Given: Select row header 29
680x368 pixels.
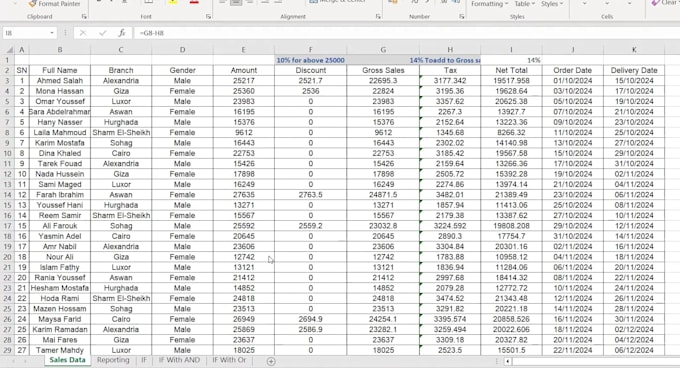Looking at the screenshot, I should (x=7, y=350).
